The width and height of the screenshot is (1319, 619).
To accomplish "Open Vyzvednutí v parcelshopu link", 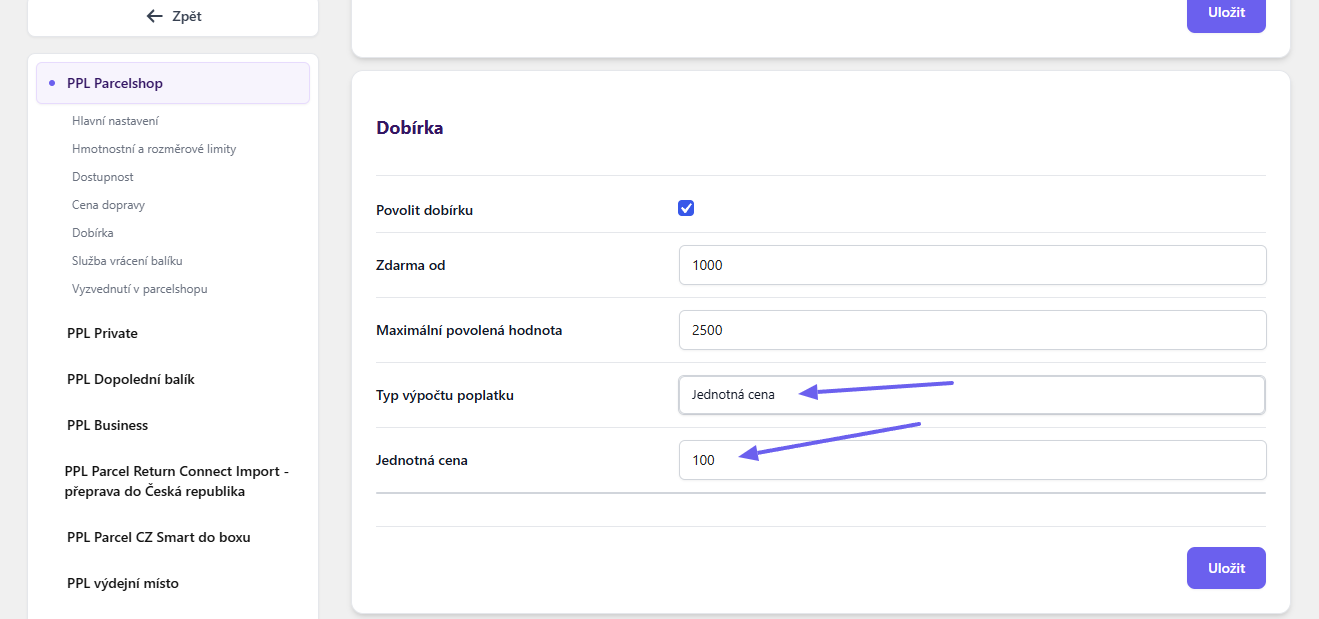I will [x=140, y=289].
